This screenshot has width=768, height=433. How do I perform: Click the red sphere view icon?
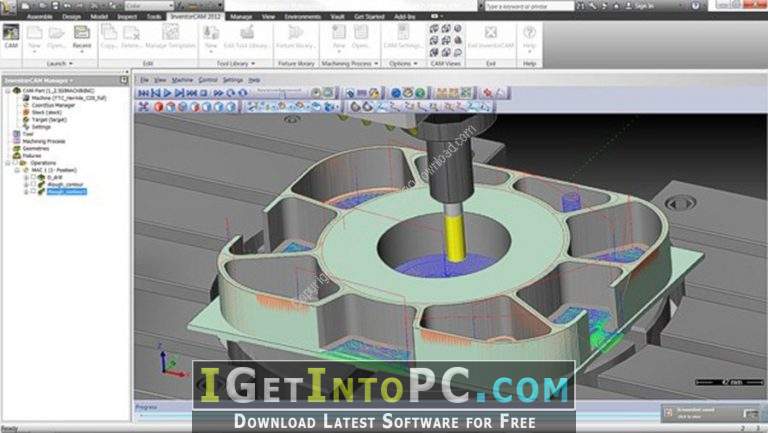158,106
